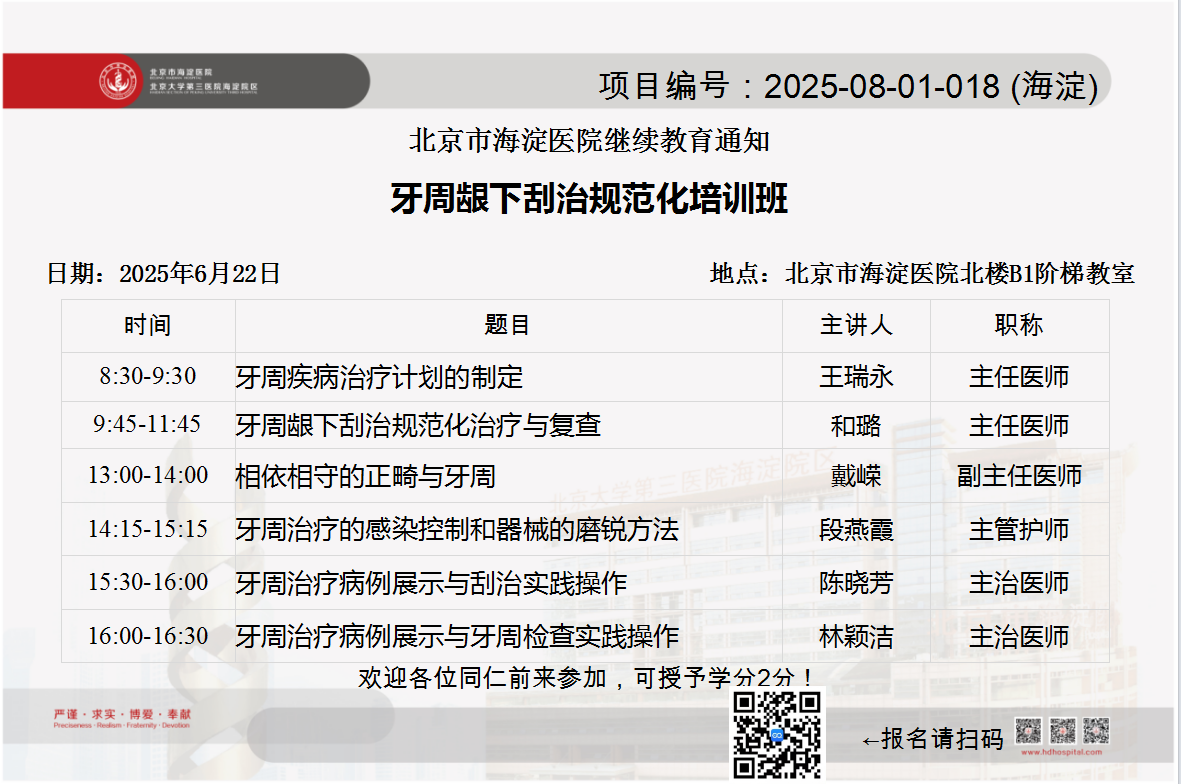Click the large registration QR code
This screenshot has width=1181, height=784.
(x=777, y=734)
